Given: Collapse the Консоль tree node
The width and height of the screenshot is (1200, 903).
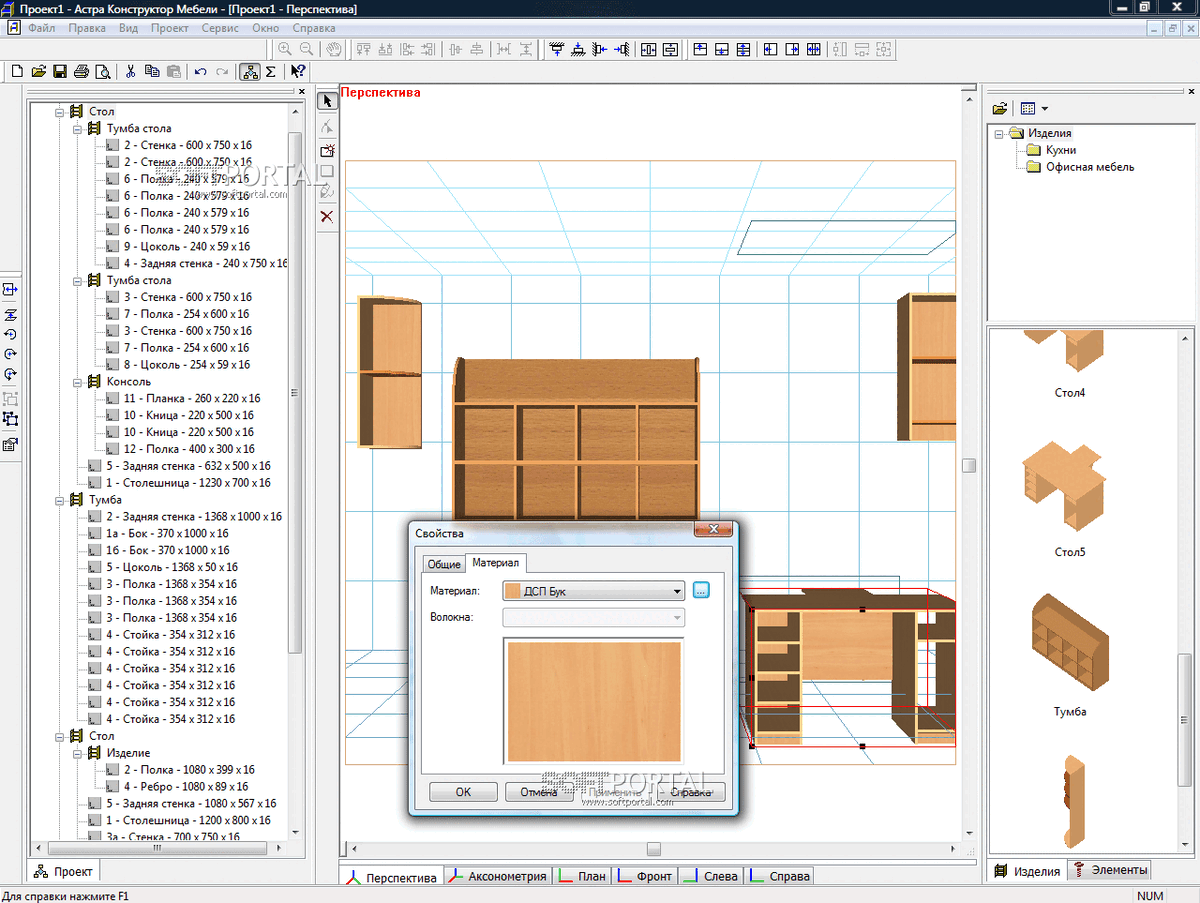Looking at the screenshot, I should [x=78, y=382].
